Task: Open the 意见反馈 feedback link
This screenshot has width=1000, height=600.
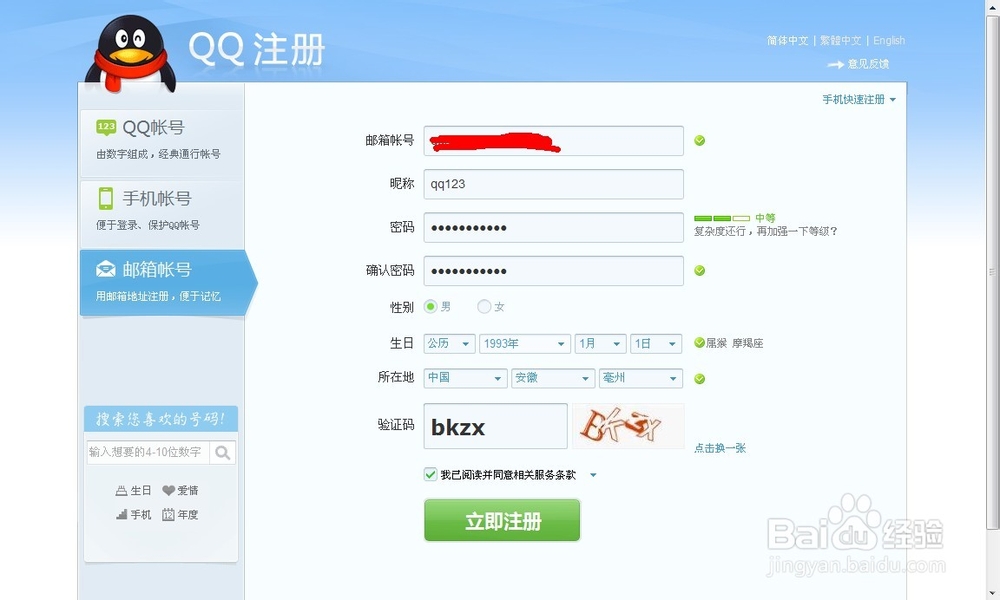Action: click(x=868, y=64)
